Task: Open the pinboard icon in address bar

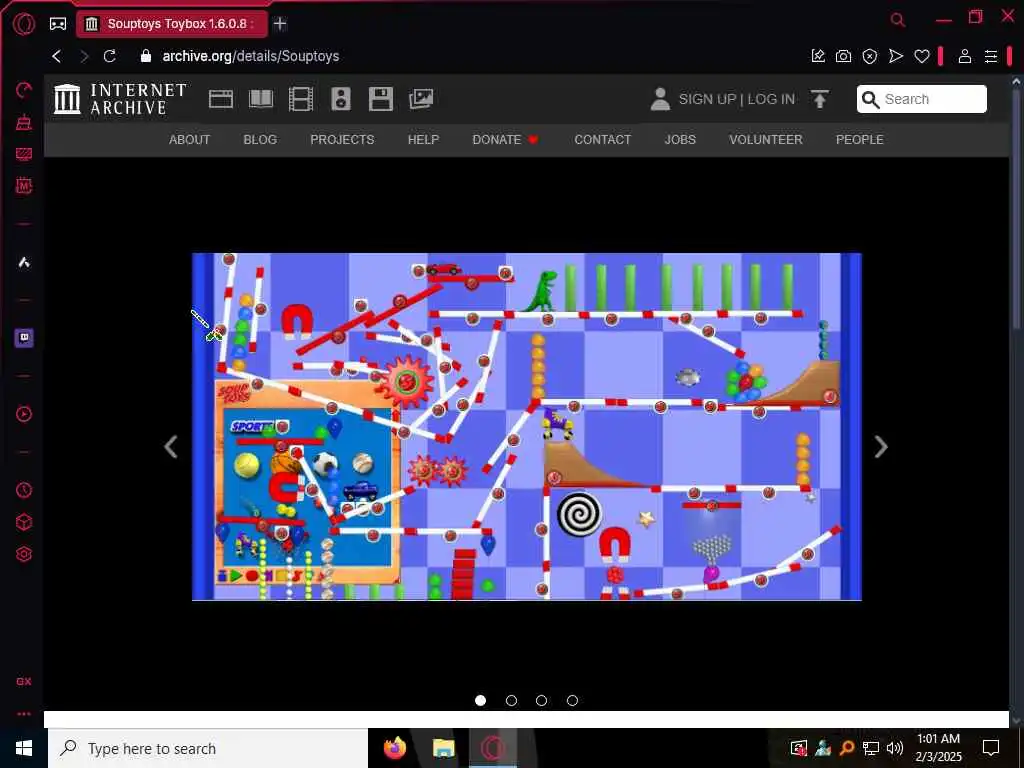Action: (x=818, y=56)
